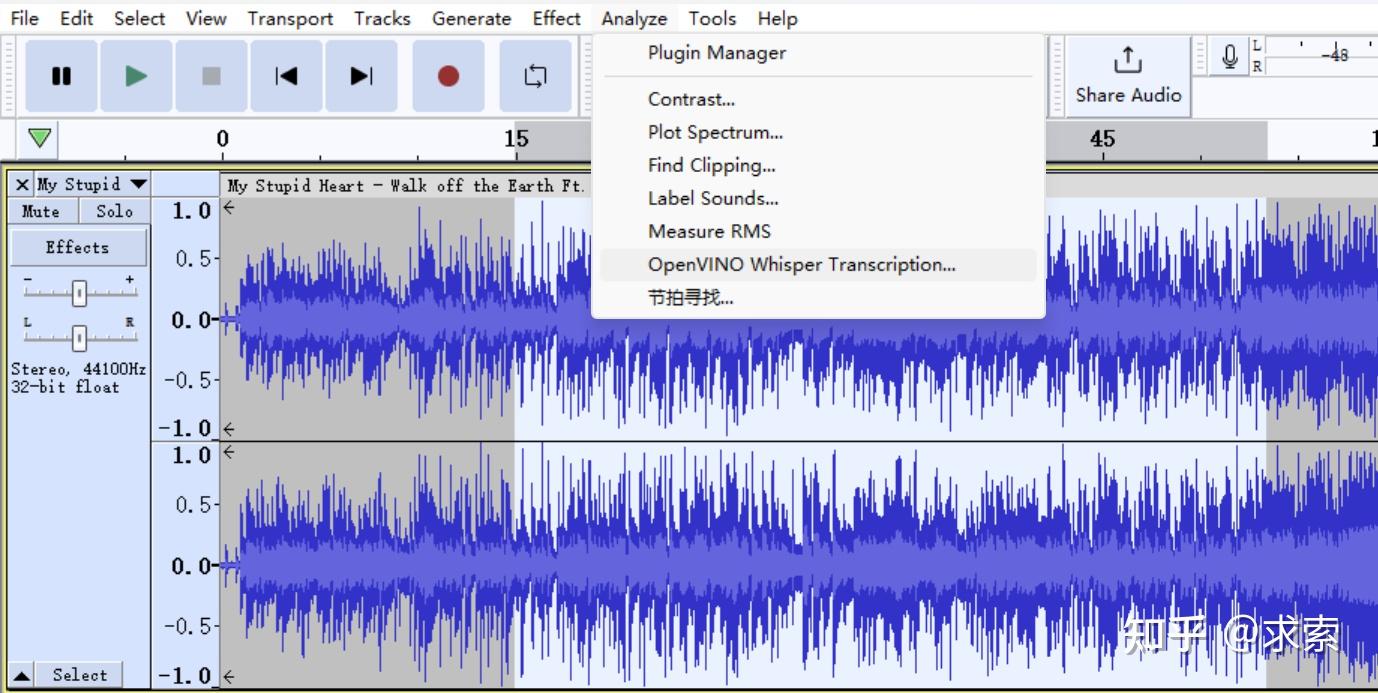Click the microphone recording meter
The image size is (1378, 693).
tap(1229, 55)
